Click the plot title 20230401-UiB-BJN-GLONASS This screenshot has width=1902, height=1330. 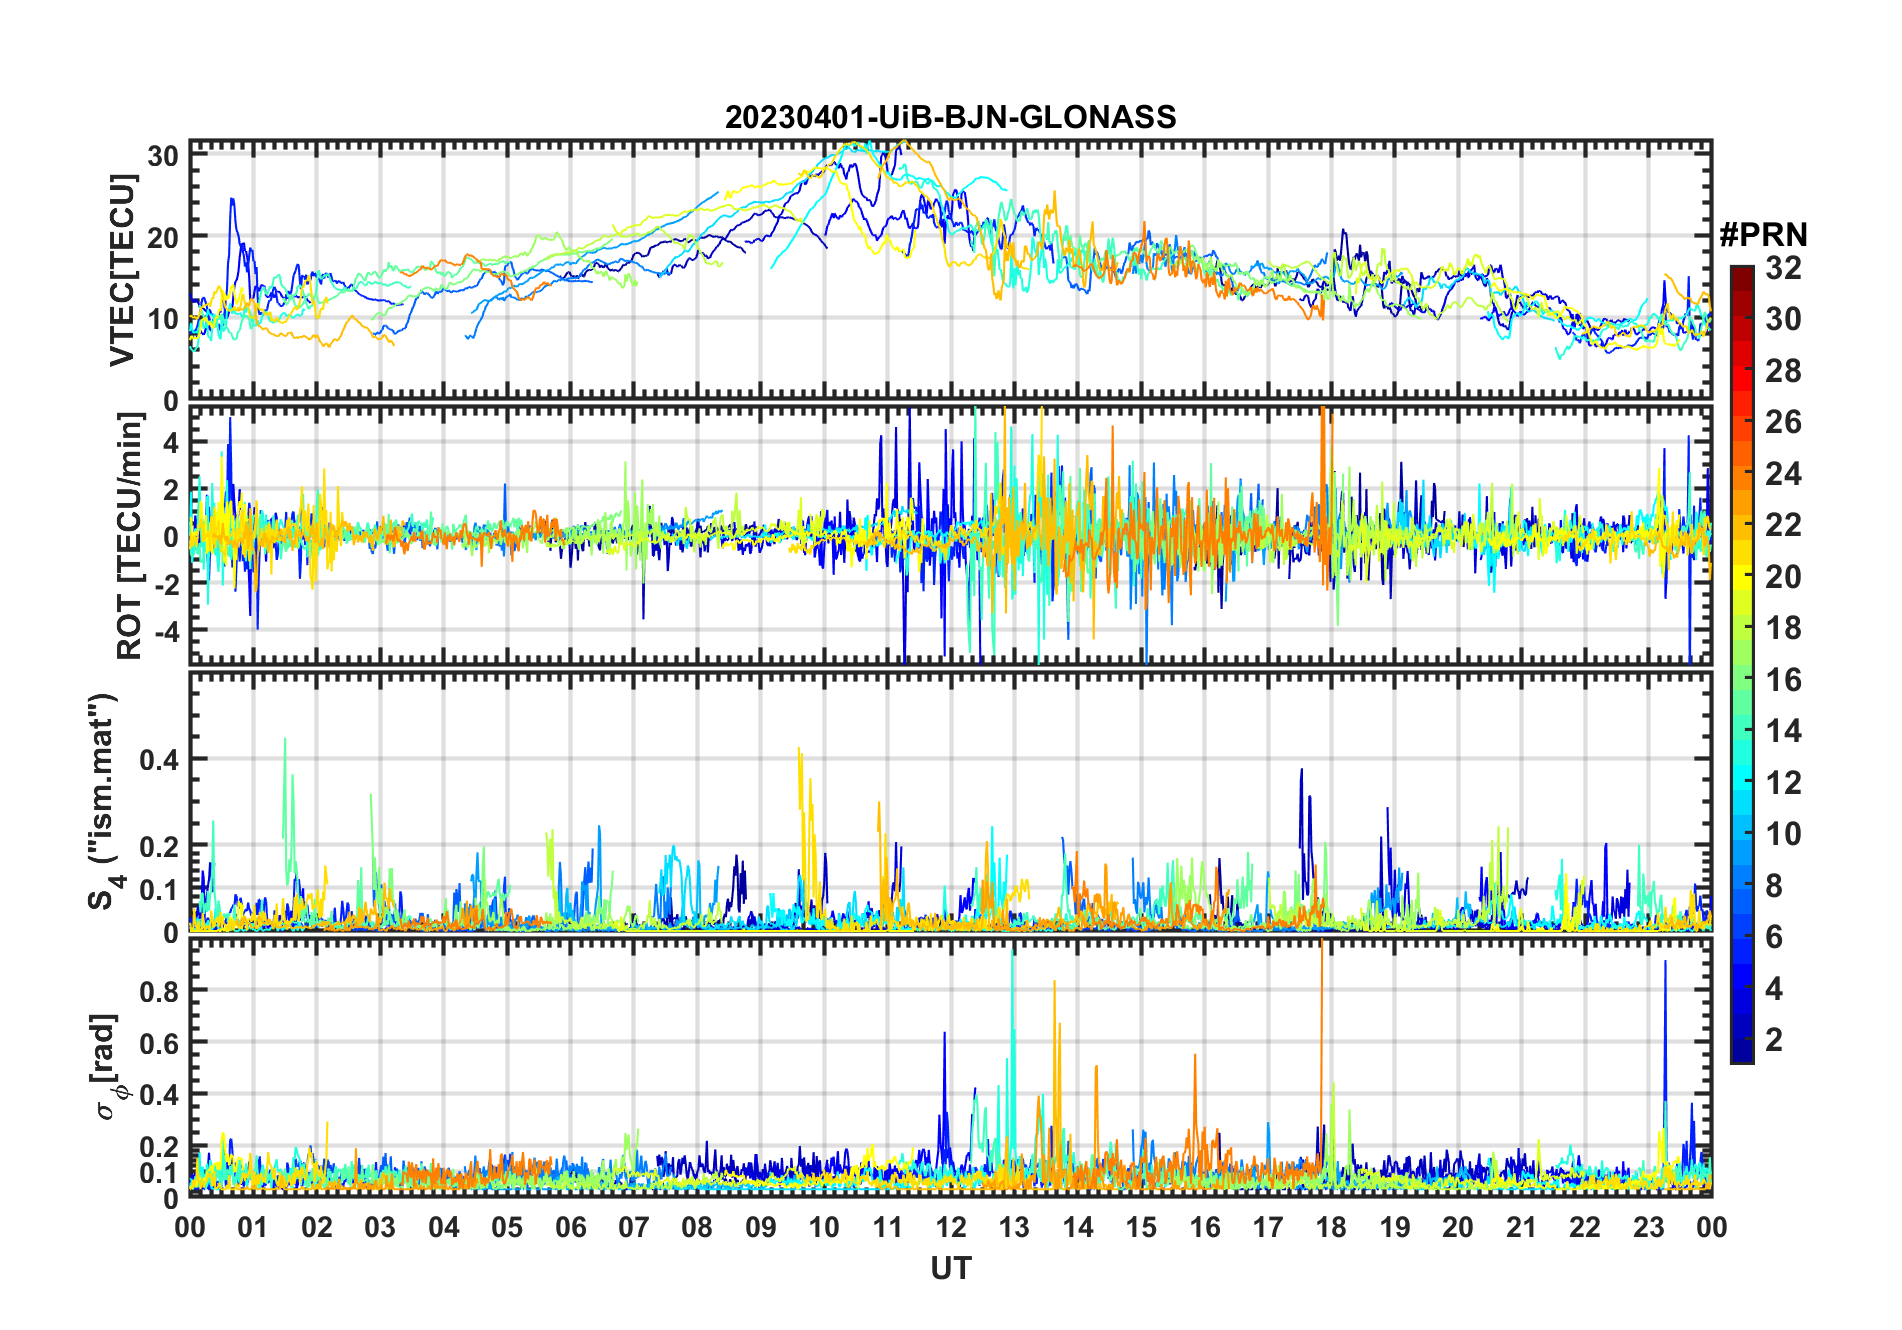pyautogui.click(x=950, y=118)
